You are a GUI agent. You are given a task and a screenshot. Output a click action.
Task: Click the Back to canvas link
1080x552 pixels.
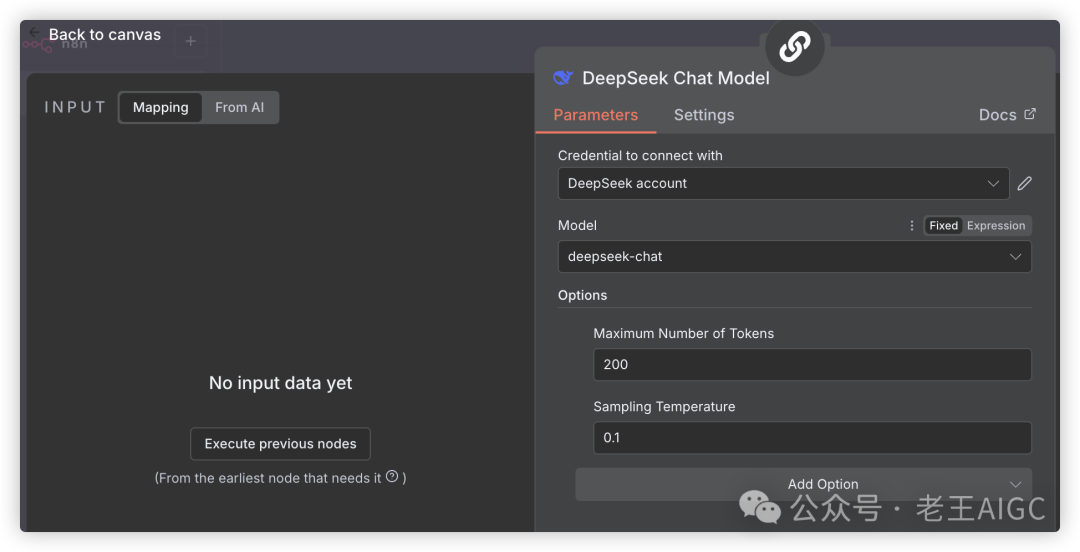[105, 34]
